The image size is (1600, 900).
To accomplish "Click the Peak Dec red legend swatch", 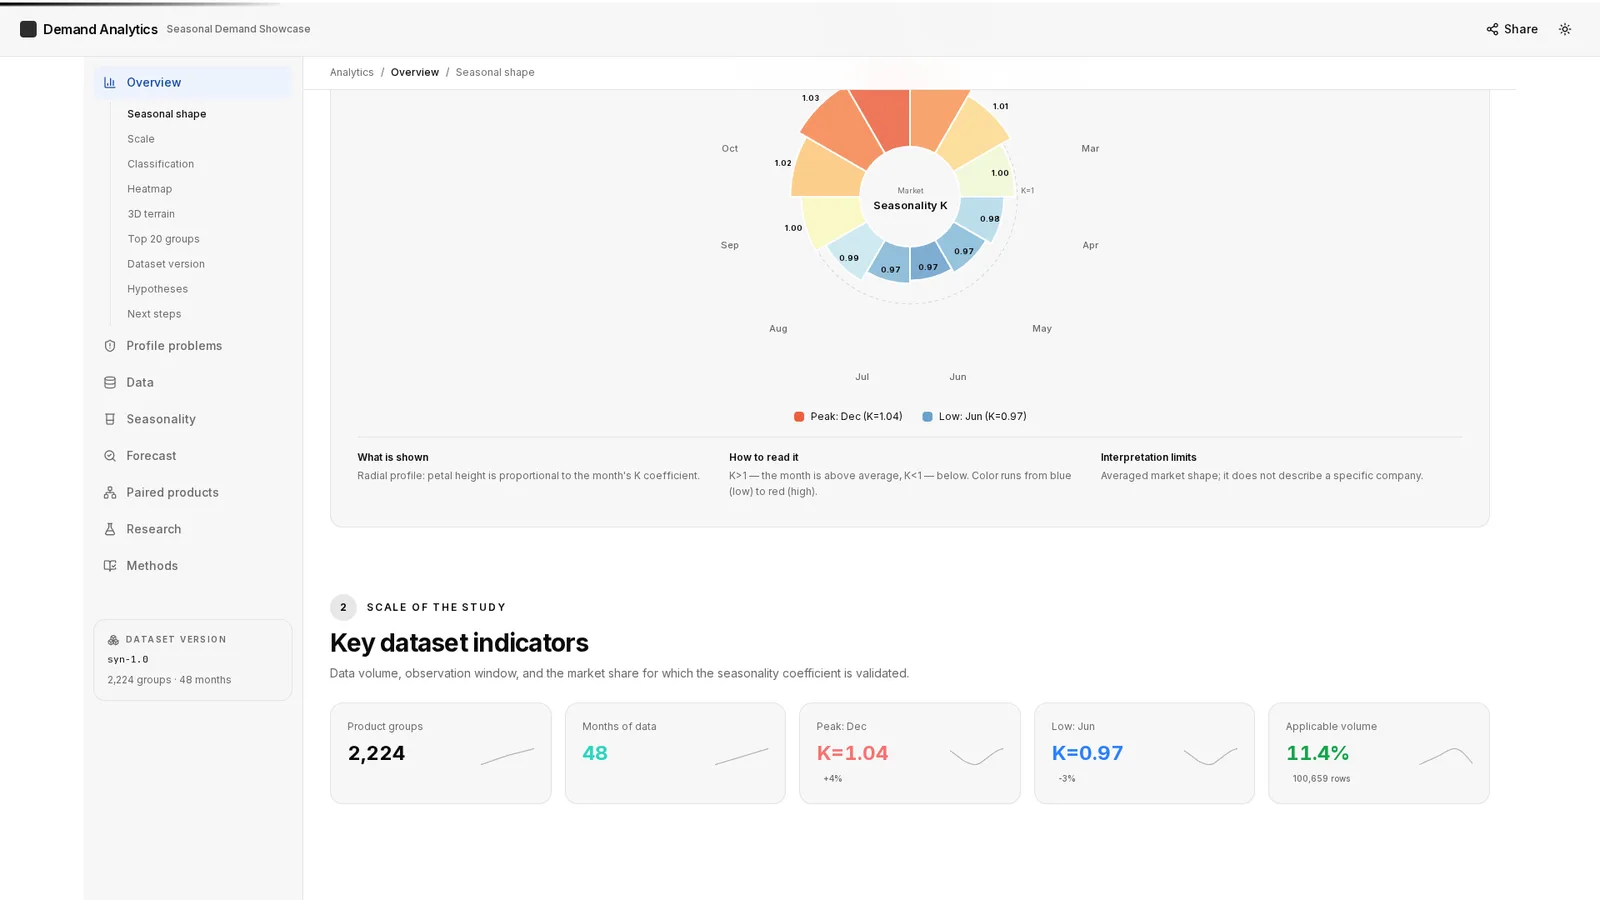I will 799,417.
